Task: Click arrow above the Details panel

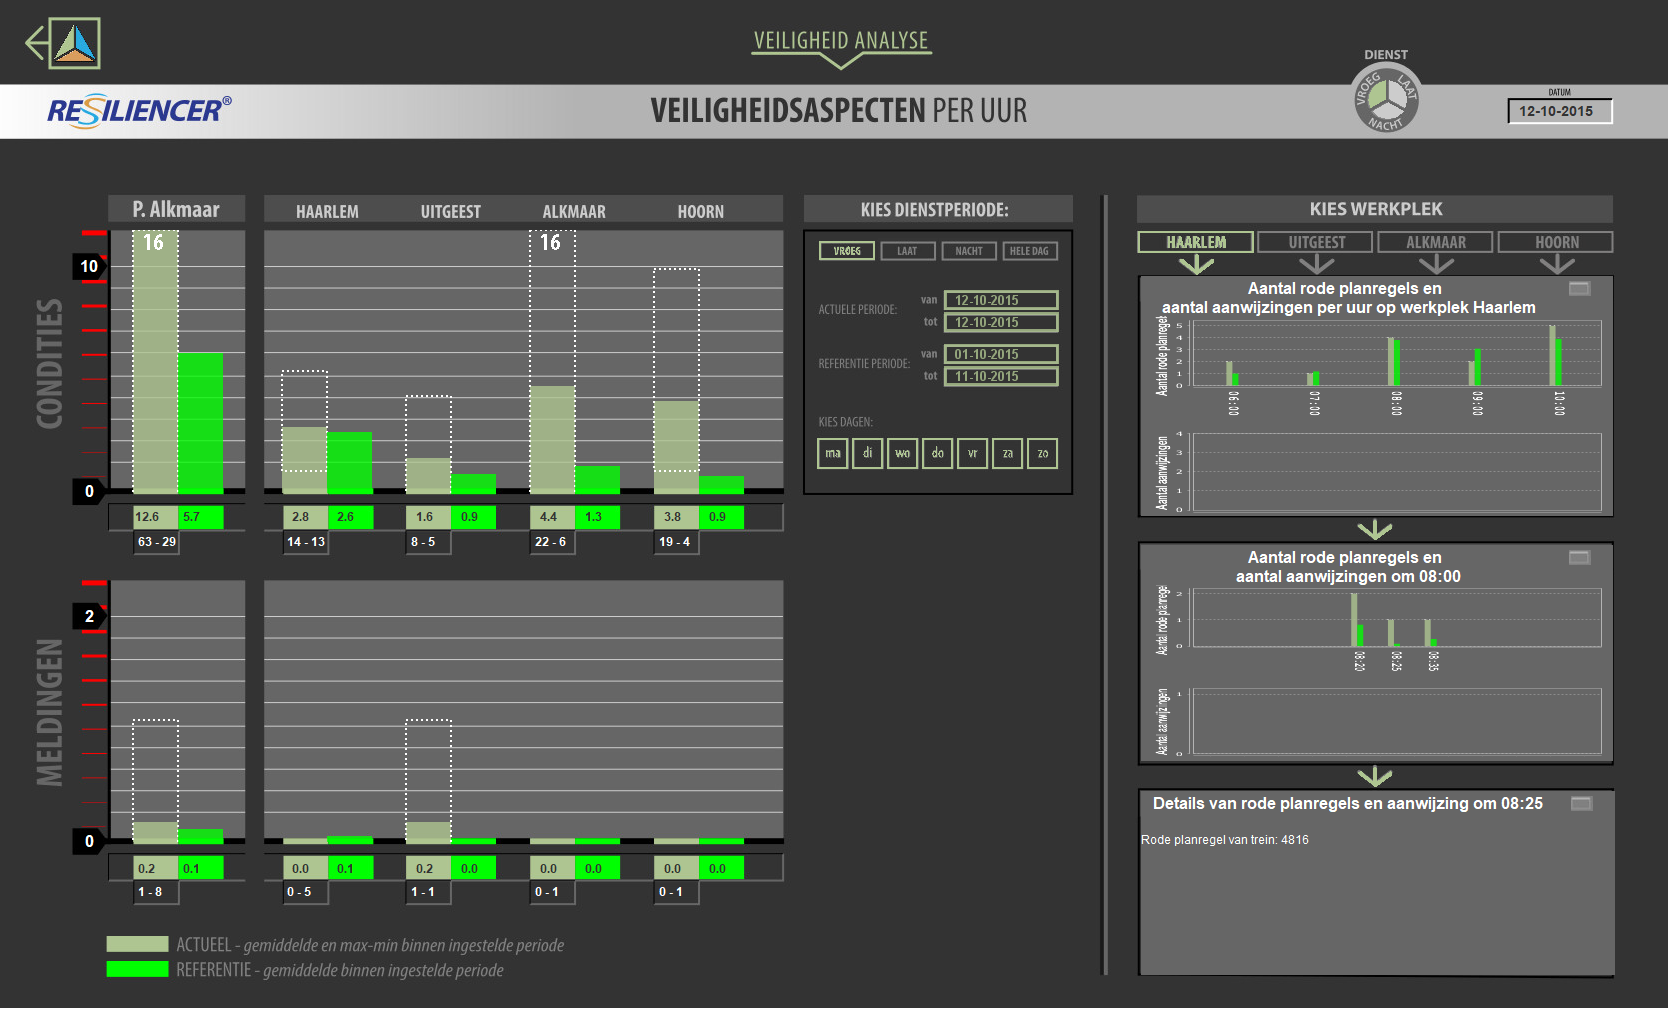Action: click(x=1375, y=776)
